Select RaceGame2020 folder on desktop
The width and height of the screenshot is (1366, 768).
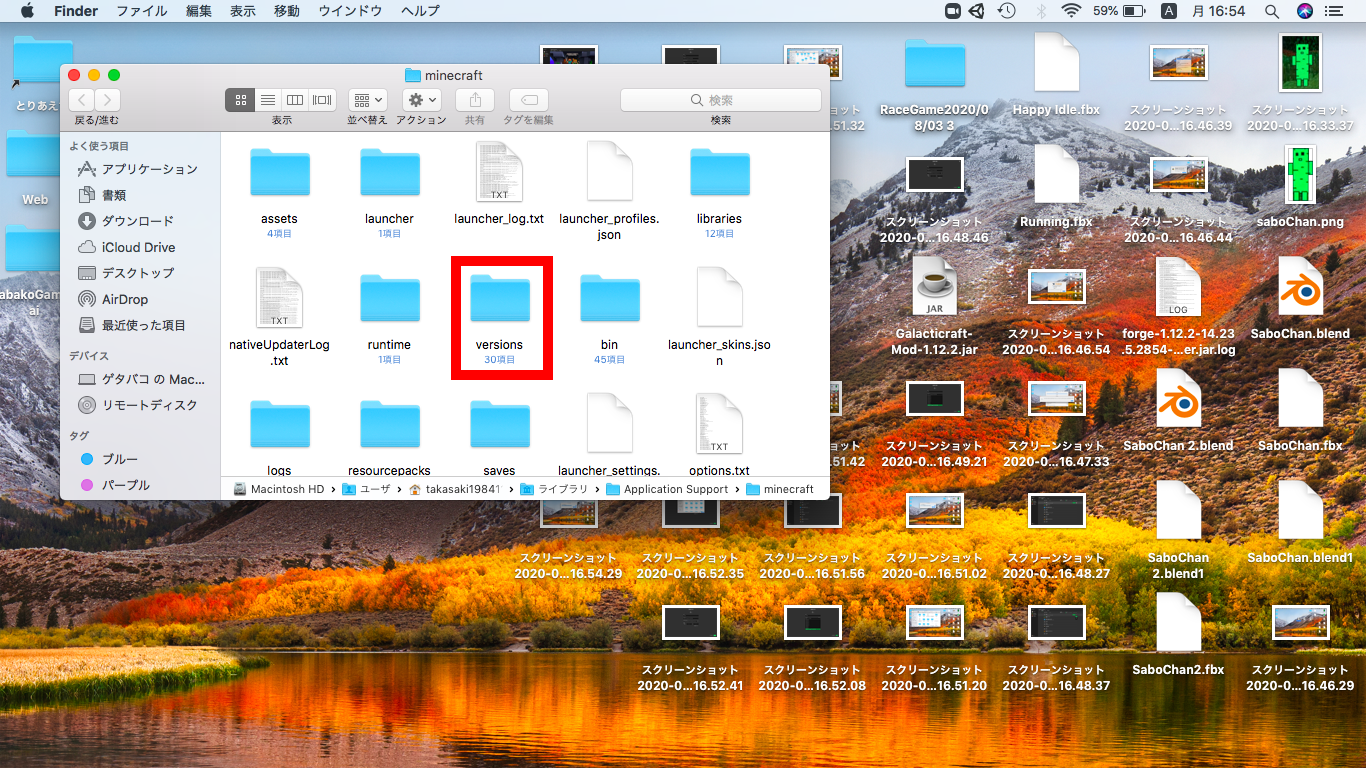click(x=935, y=63)
